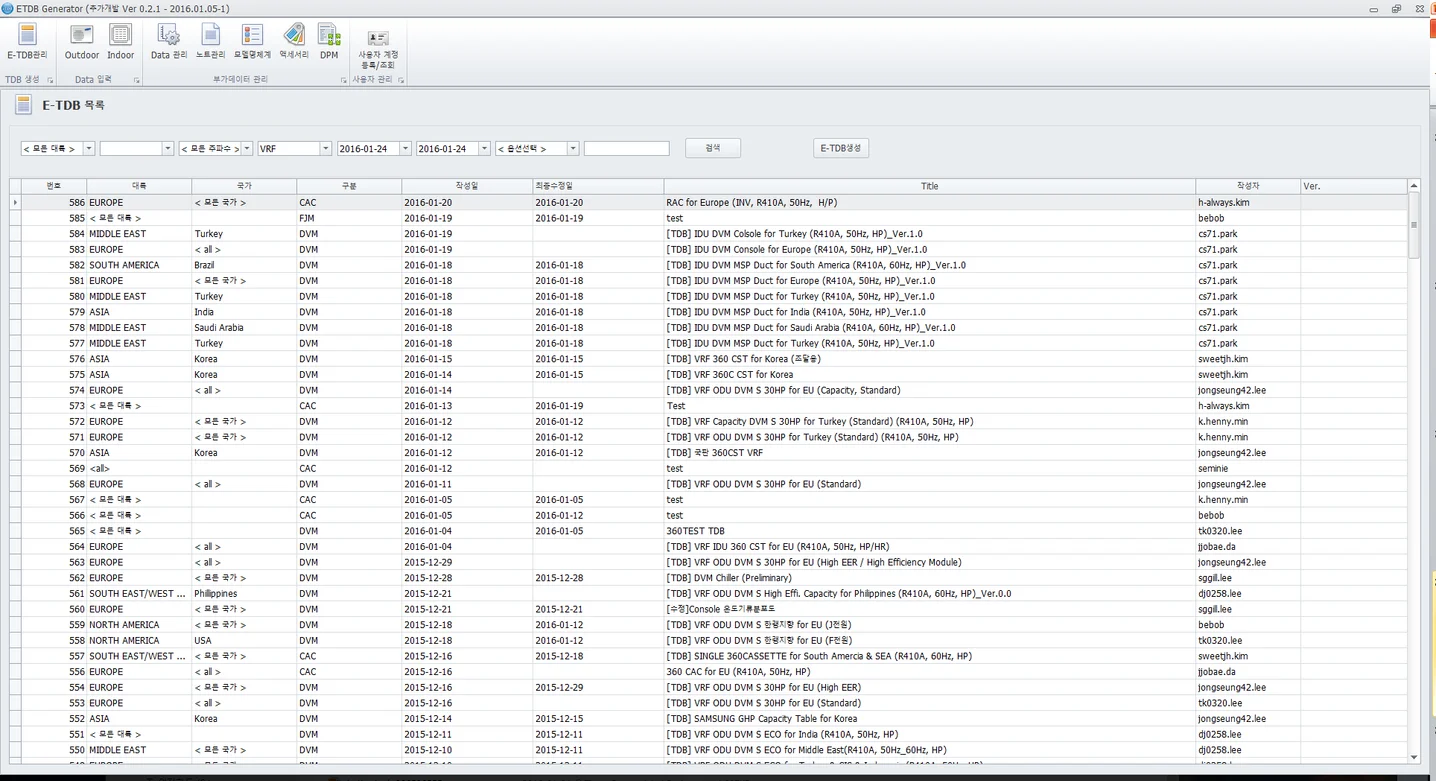Sort by the 번호 column header

(x=54, y=186)
